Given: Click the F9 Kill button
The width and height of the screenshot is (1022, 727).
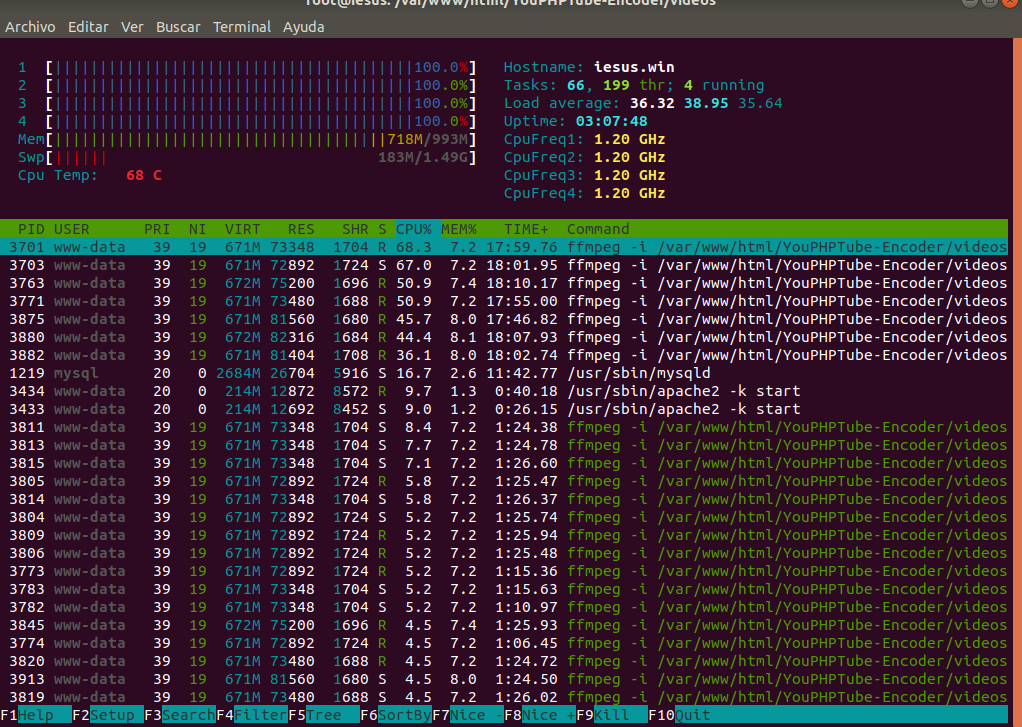Looking at the screenshot, I should coord(612,715).
